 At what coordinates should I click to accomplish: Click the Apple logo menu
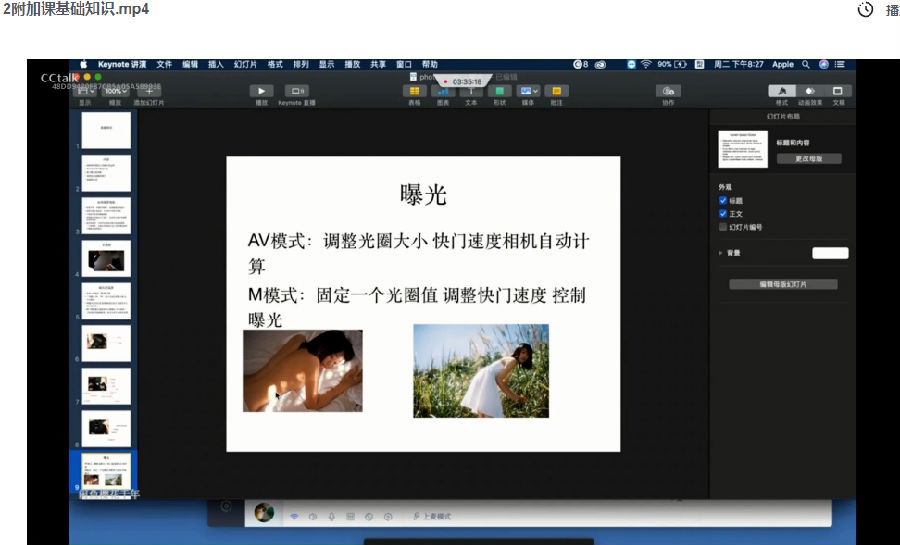[83, 64]
